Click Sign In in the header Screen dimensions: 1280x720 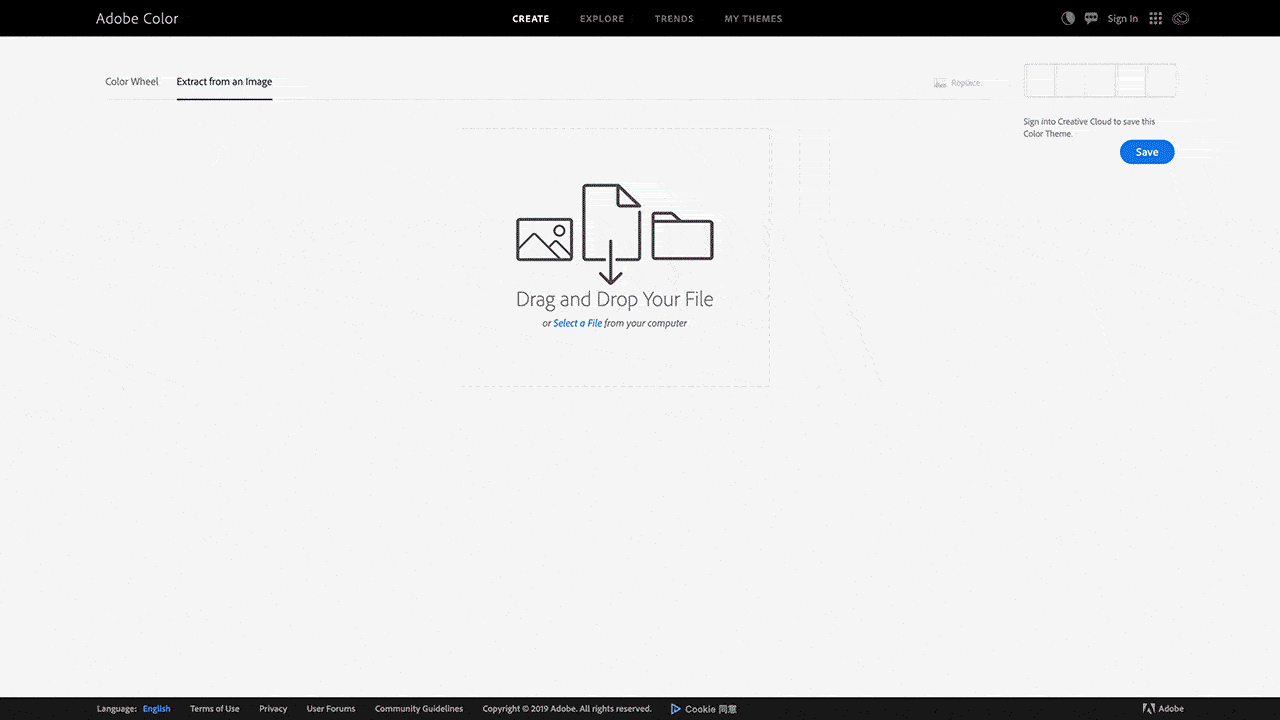point(1122,19)
